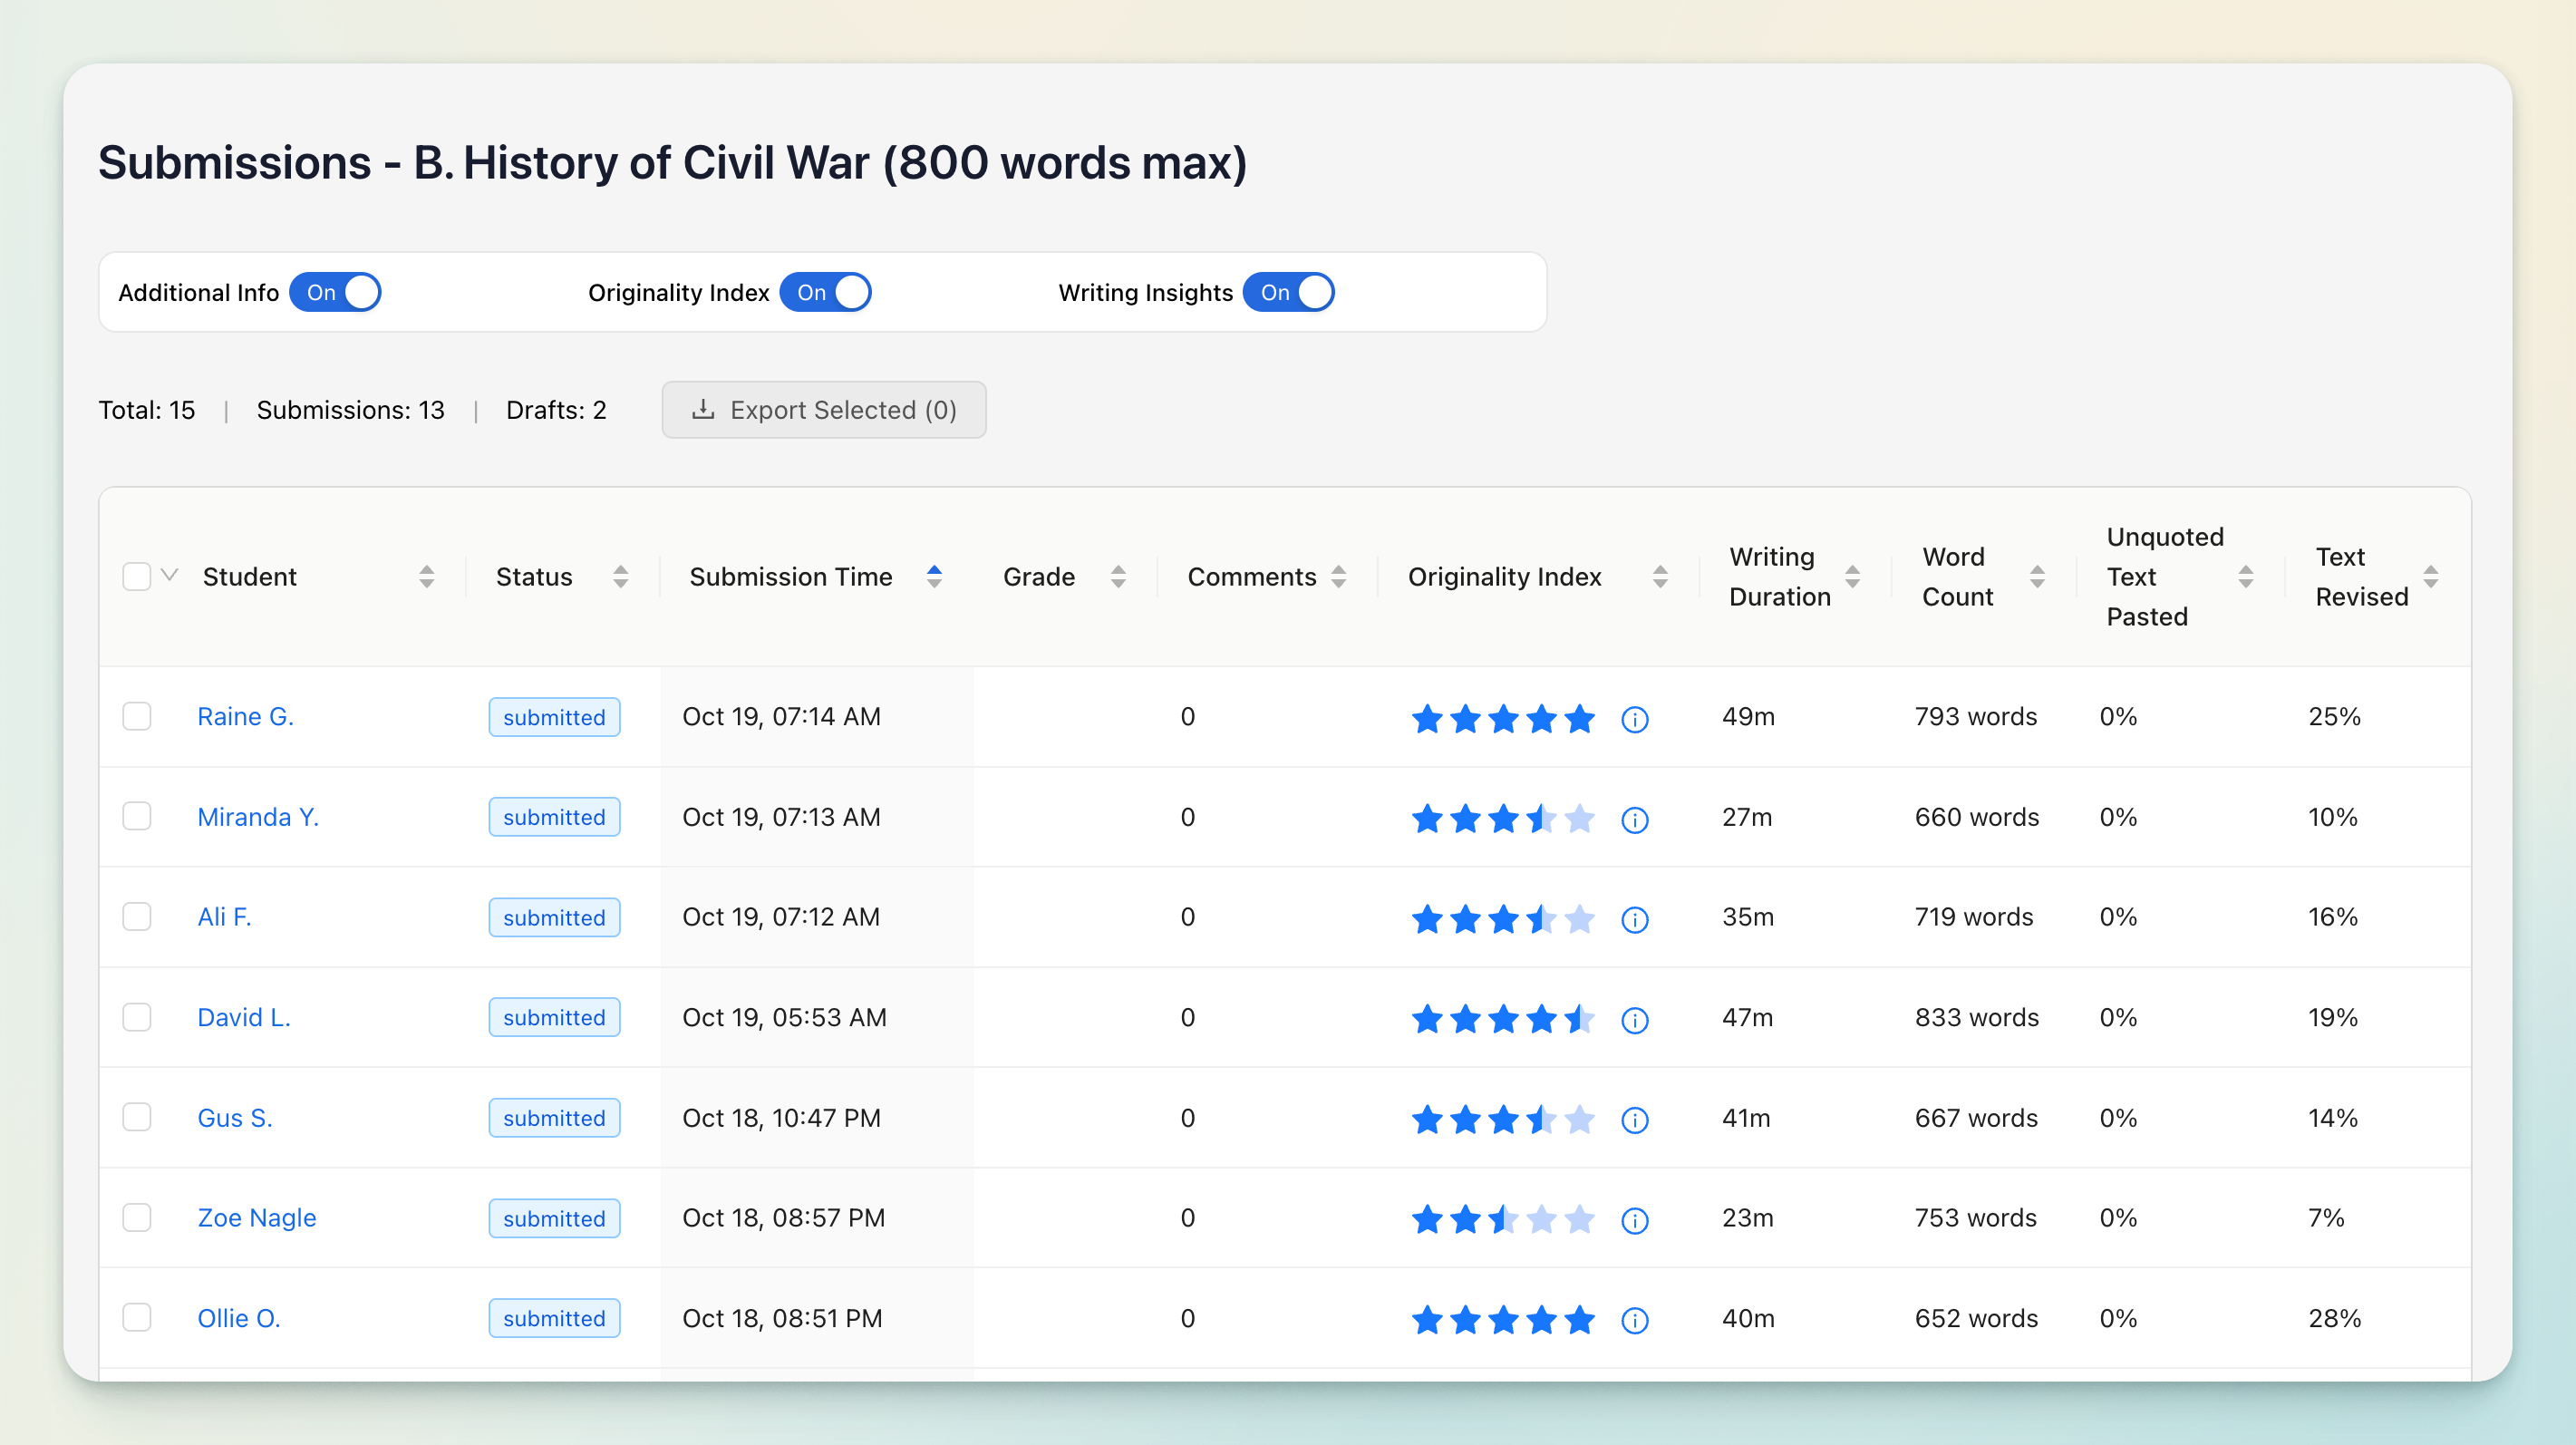The width and height of the screenshot is (2576, 1445).
Task: Open select-all chevron dropdown in header
Action: 170,575
